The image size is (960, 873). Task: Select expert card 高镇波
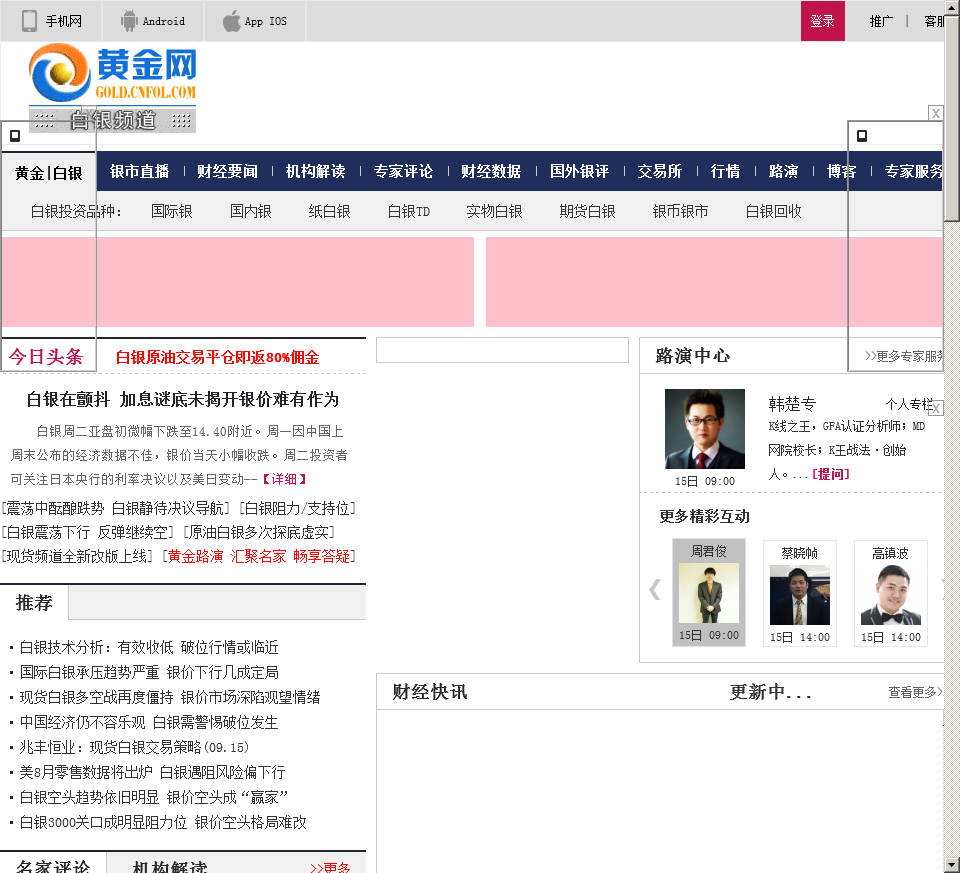[x=891, y=593]
